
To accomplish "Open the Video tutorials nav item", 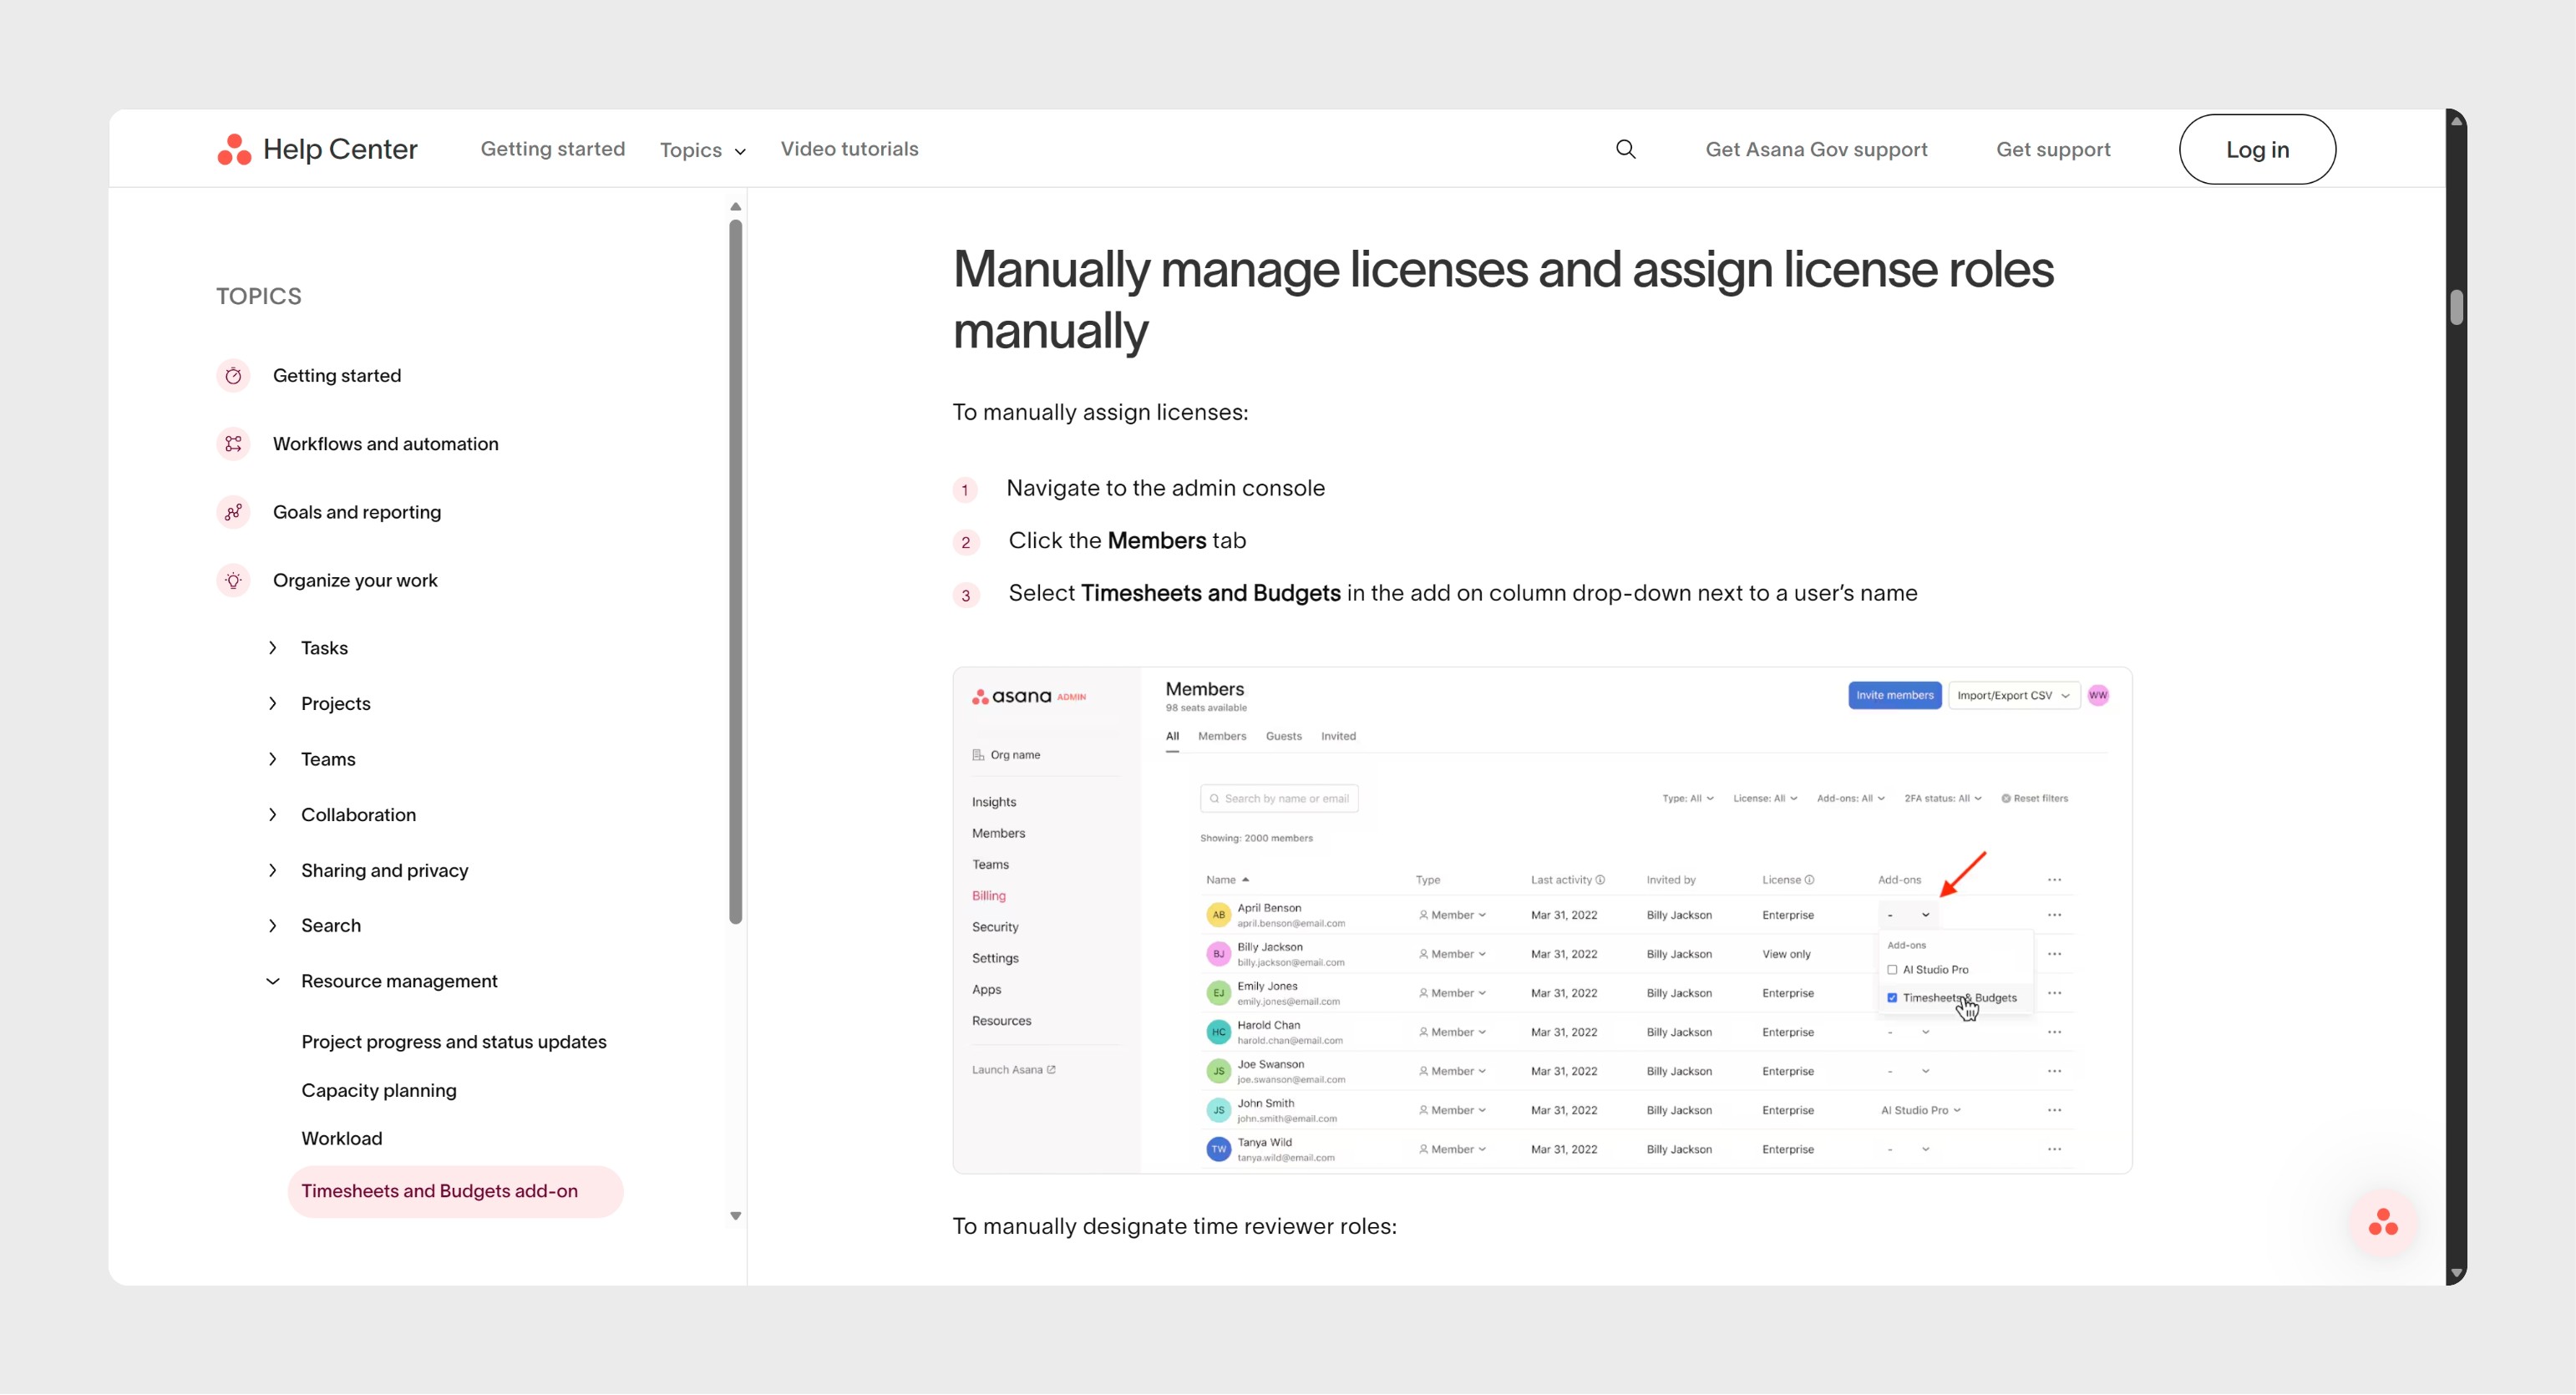I will [849, 149].
